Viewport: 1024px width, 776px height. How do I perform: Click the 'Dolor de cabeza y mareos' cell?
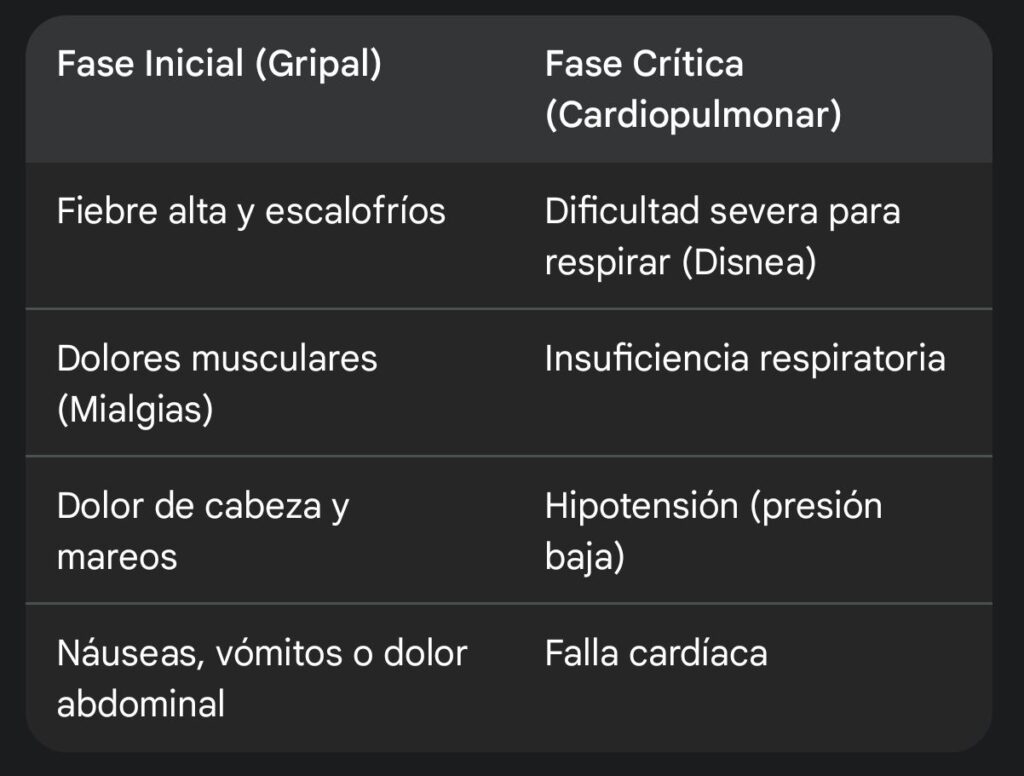click(x=203, y=532)
